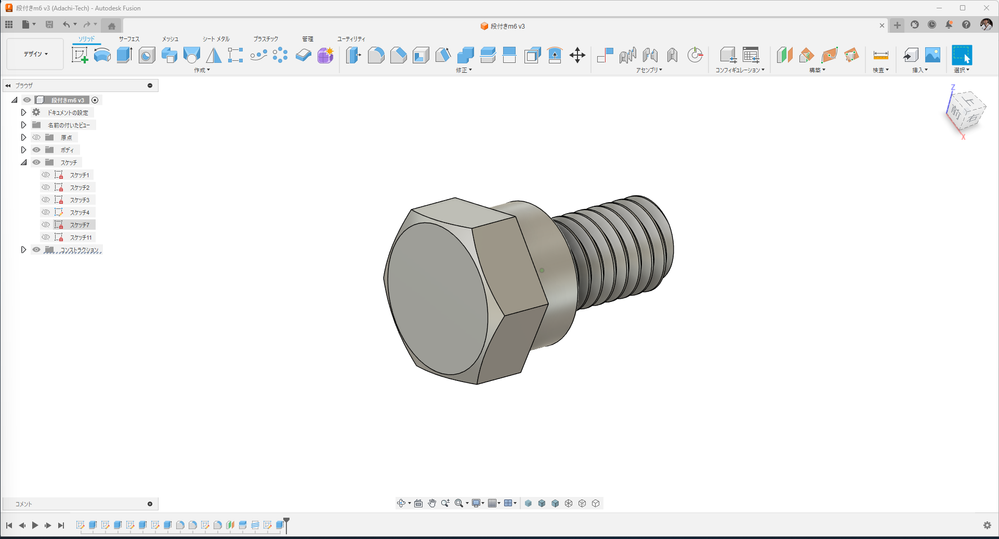
Task: Expand the 原点 folder node
Action: 24,137
